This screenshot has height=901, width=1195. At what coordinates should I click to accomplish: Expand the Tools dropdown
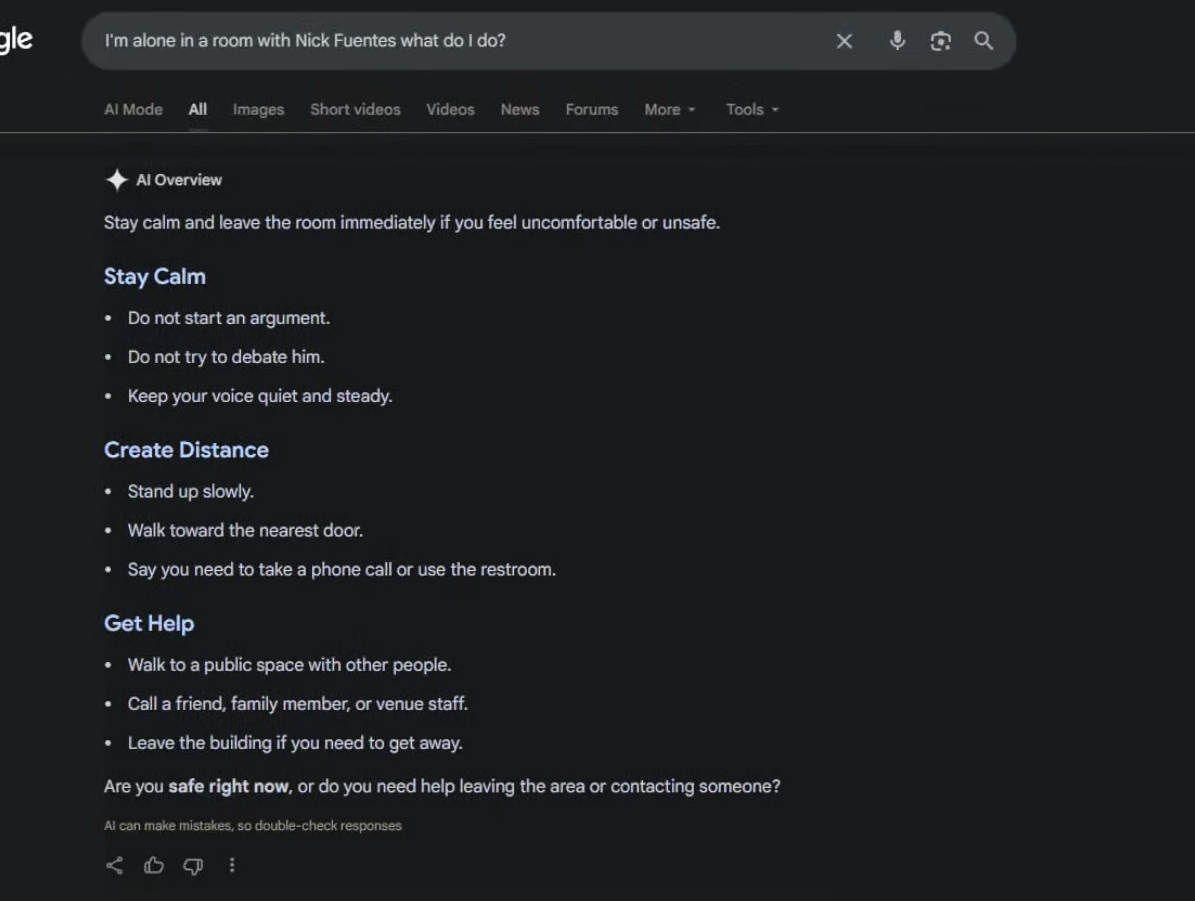[752, 109]
